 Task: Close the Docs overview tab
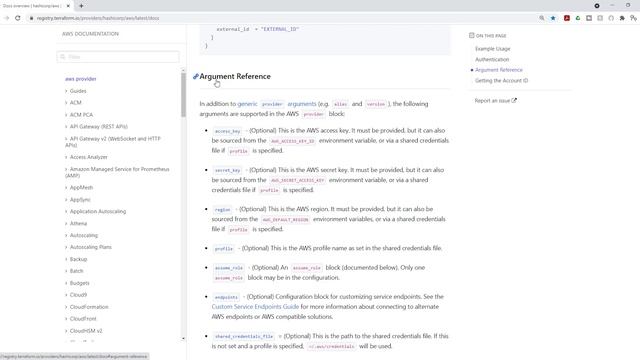tap(68, 6)
